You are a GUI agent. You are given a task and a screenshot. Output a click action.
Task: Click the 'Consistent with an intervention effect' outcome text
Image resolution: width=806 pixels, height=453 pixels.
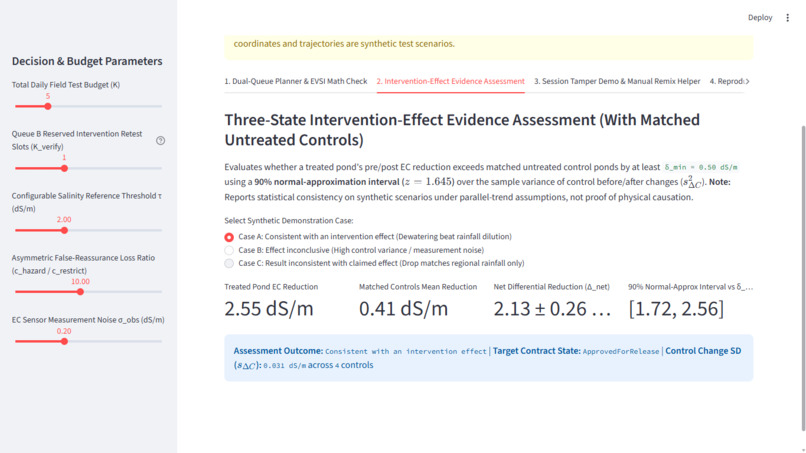[406, 352]
